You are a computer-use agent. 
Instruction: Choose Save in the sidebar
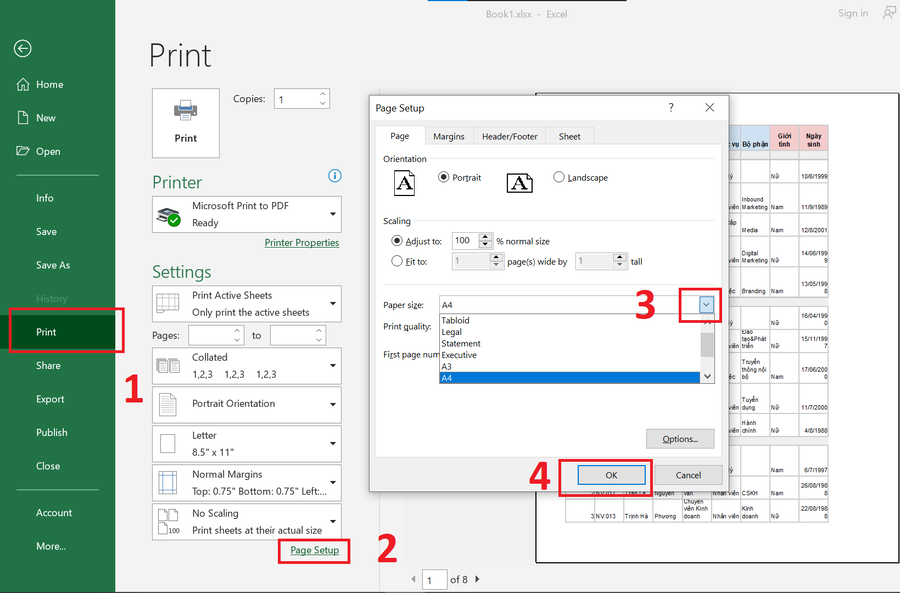(46, 231)
